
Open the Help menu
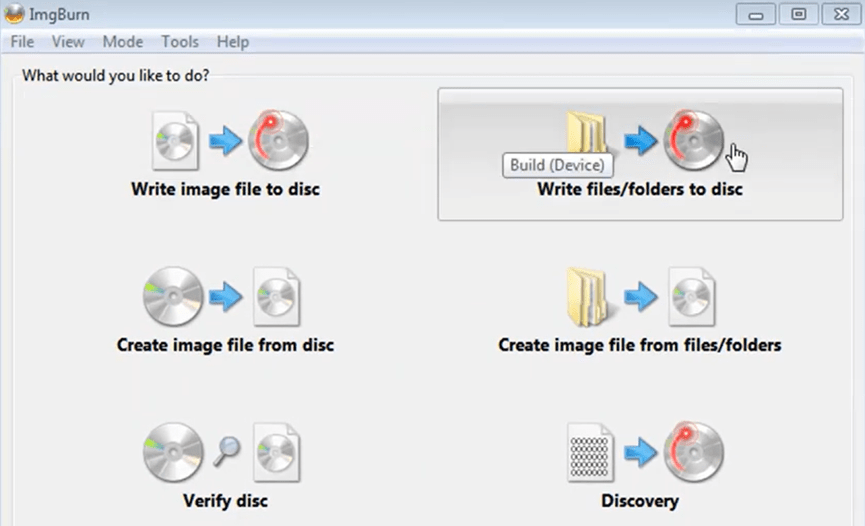tap(233, 42)
